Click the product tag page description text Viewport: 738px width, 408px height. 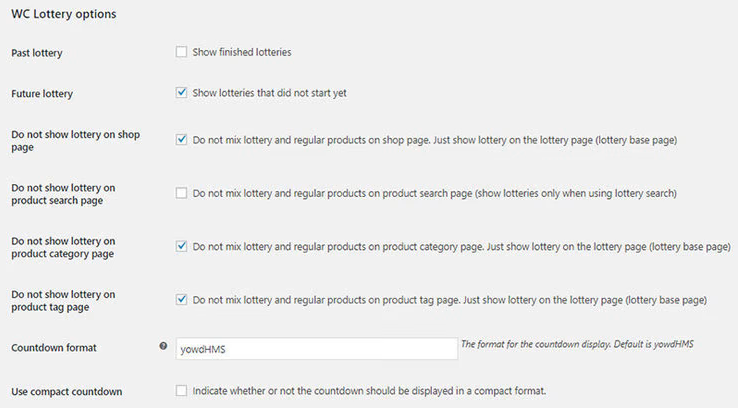(x=449, y=300)
